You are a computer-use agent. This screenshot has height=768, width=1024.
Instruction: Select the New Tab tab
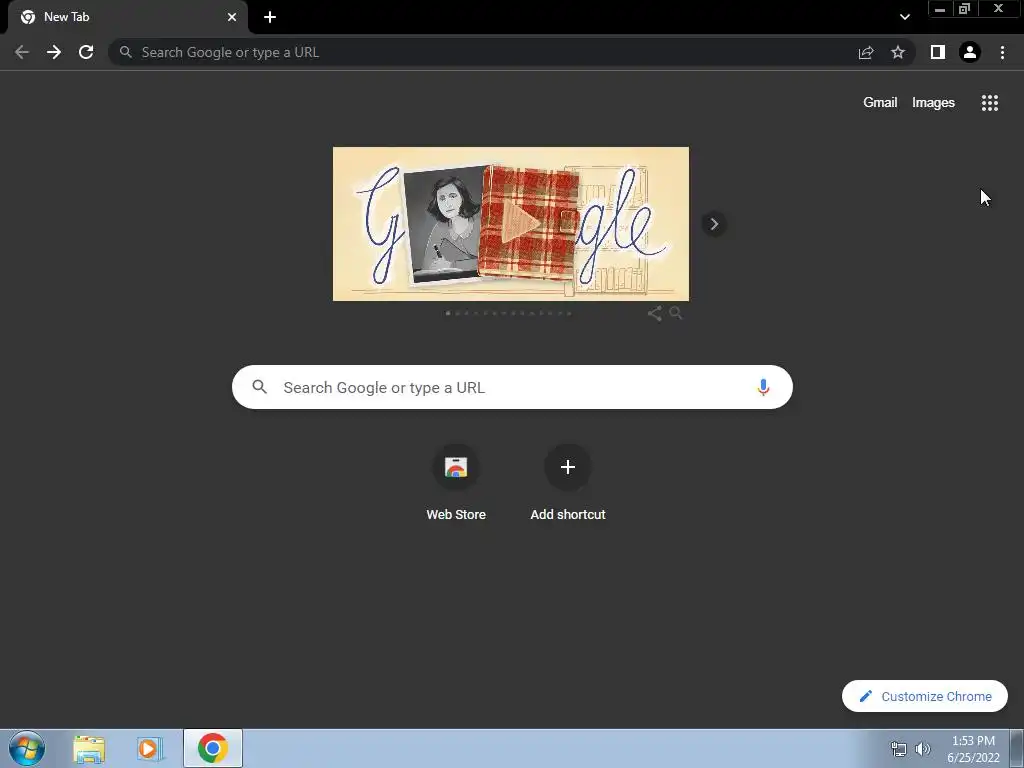pos(127,17)
